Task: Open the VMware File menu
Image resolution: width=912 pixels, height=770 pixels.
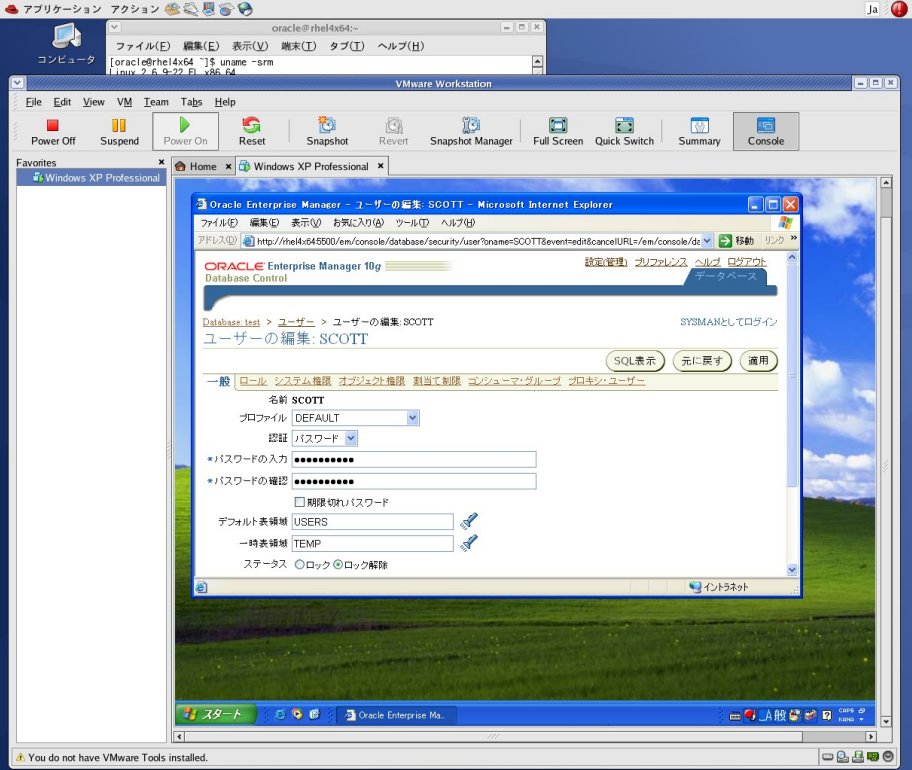Action: [x=33, y=102]
